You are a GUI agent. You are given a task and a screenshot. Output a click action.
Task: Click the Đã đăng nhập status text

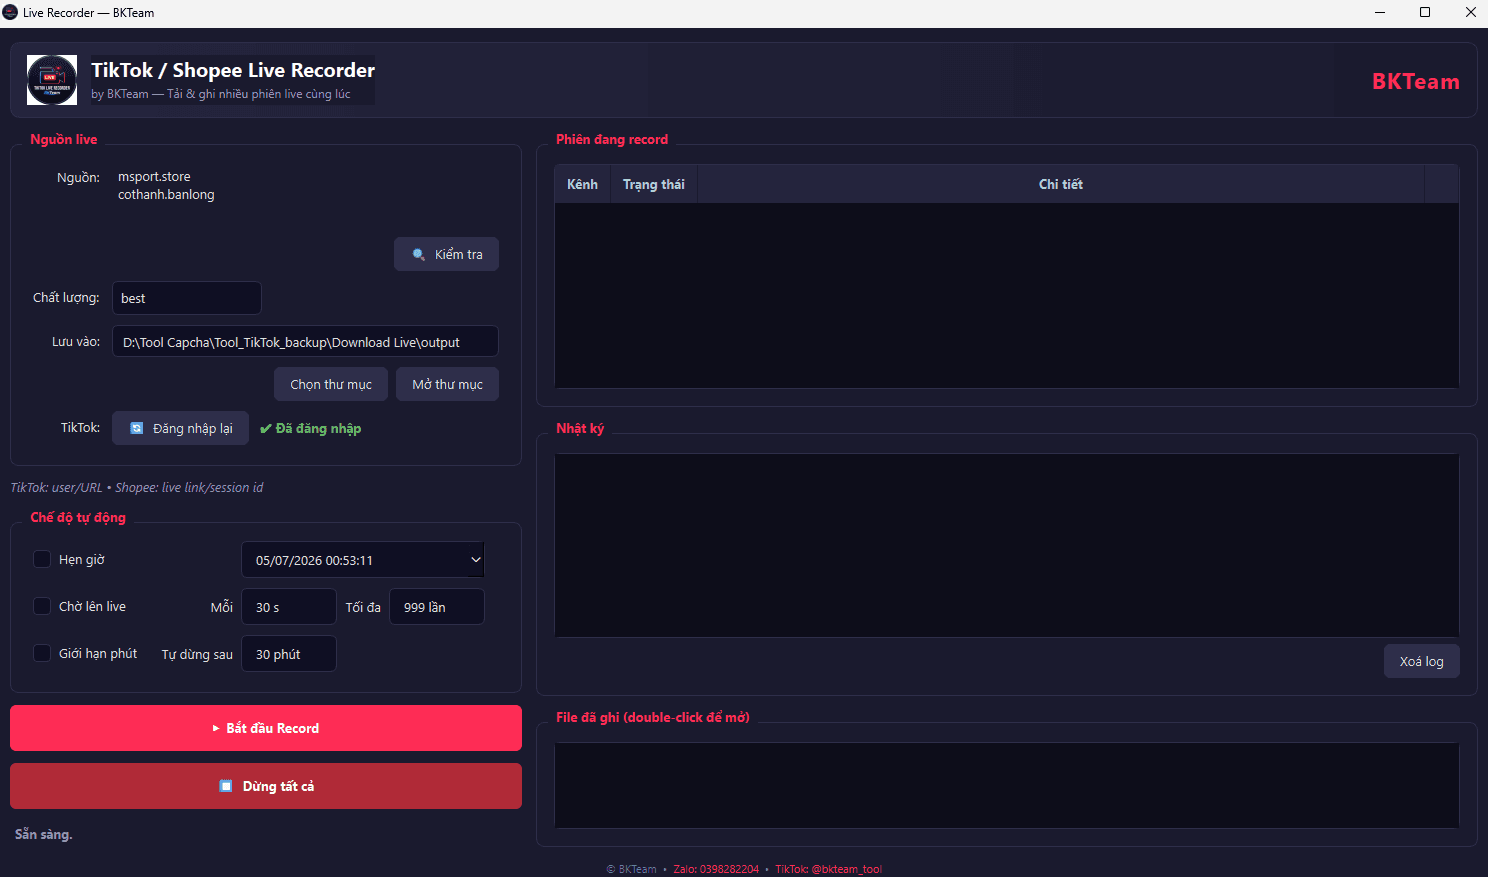[311, 428]
